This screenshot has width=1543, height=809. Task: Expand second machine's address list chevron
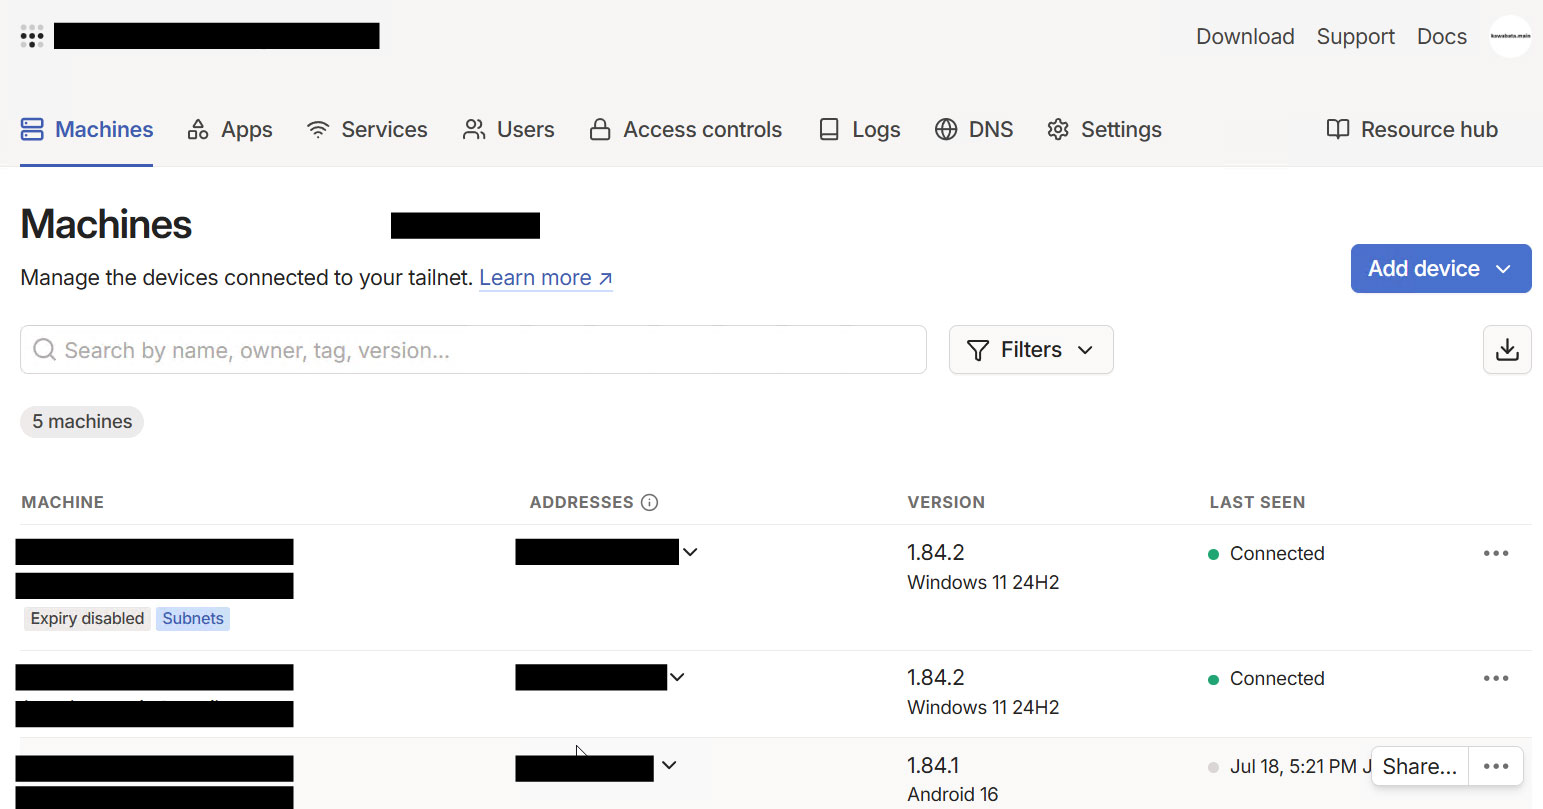677,677
